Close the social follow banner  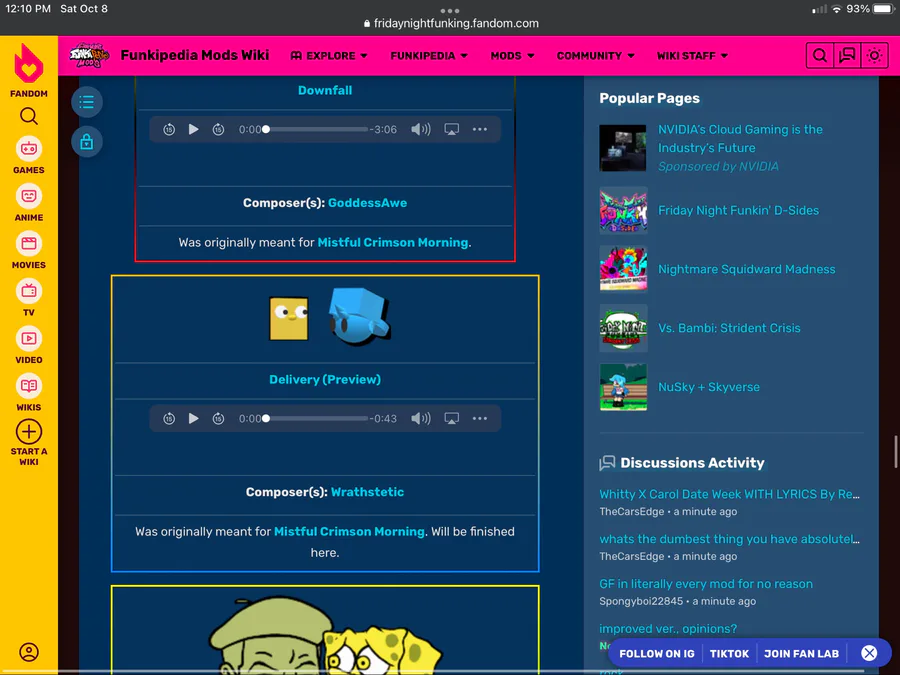click(x=870, y=653)
